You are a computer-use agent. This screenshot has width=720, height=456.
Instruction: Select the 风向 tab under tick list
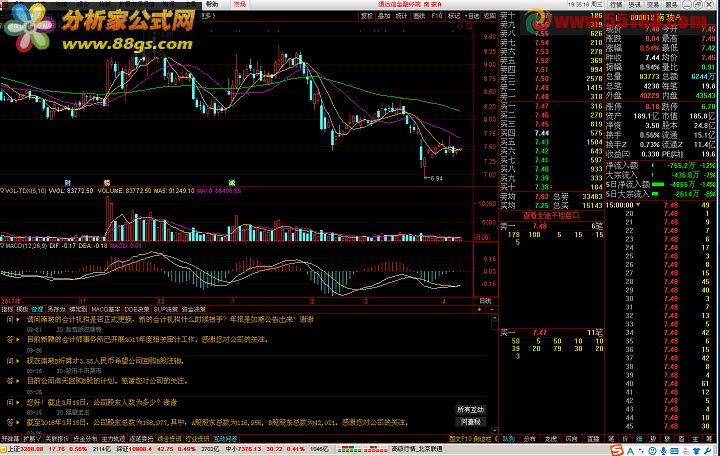572,439
